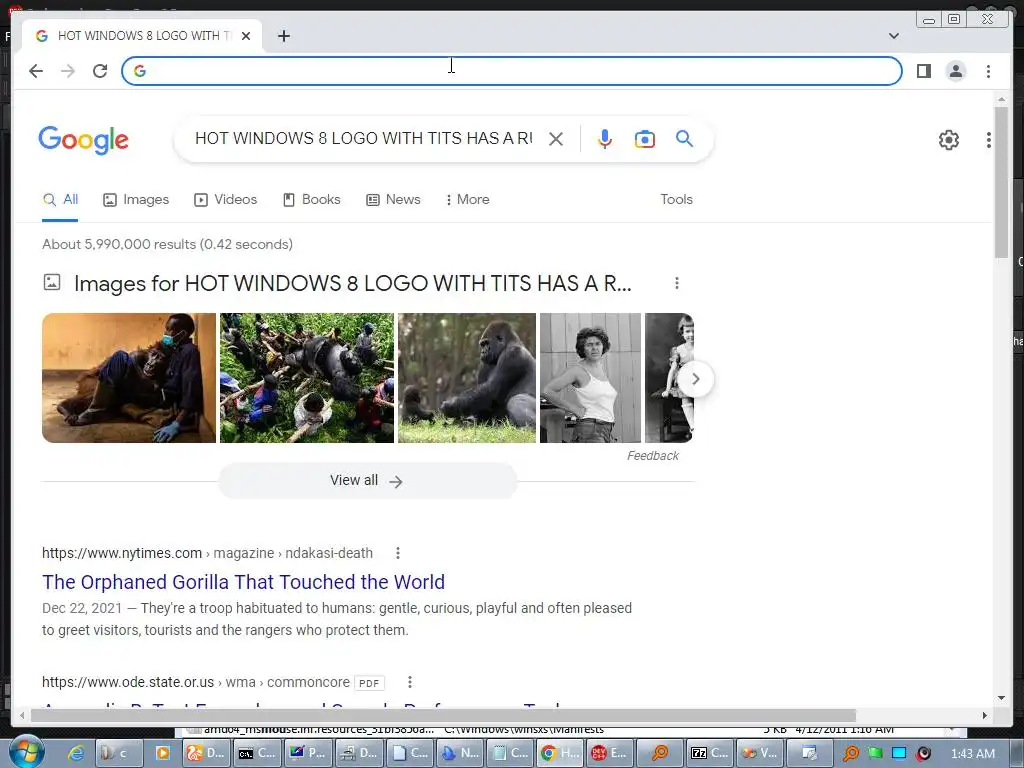Switch to Videos results tab
The height and width of the screenshot is (768, 1024).
click(x=225, y=200)
